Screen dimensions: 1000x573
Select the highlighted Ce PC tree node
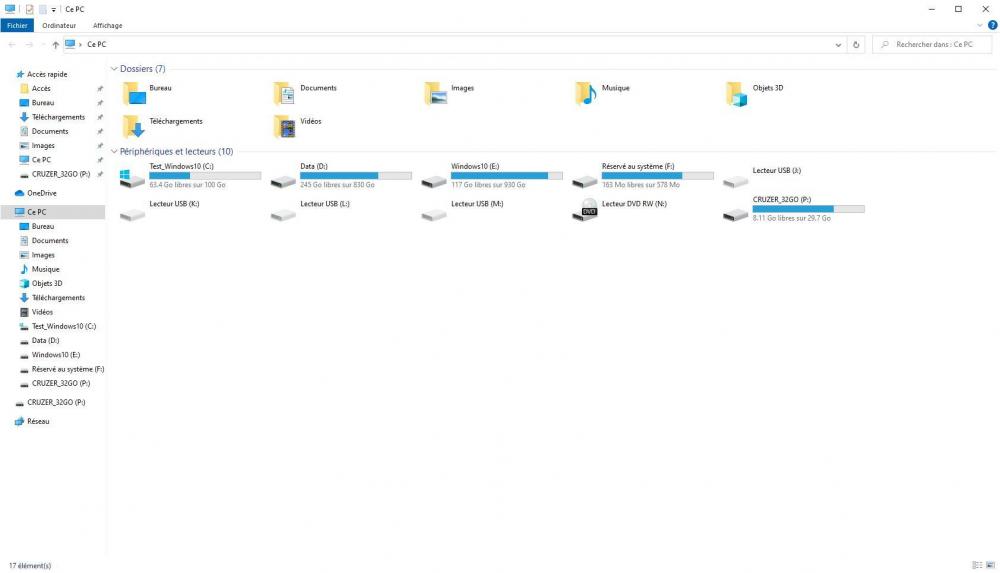(54, 212)
